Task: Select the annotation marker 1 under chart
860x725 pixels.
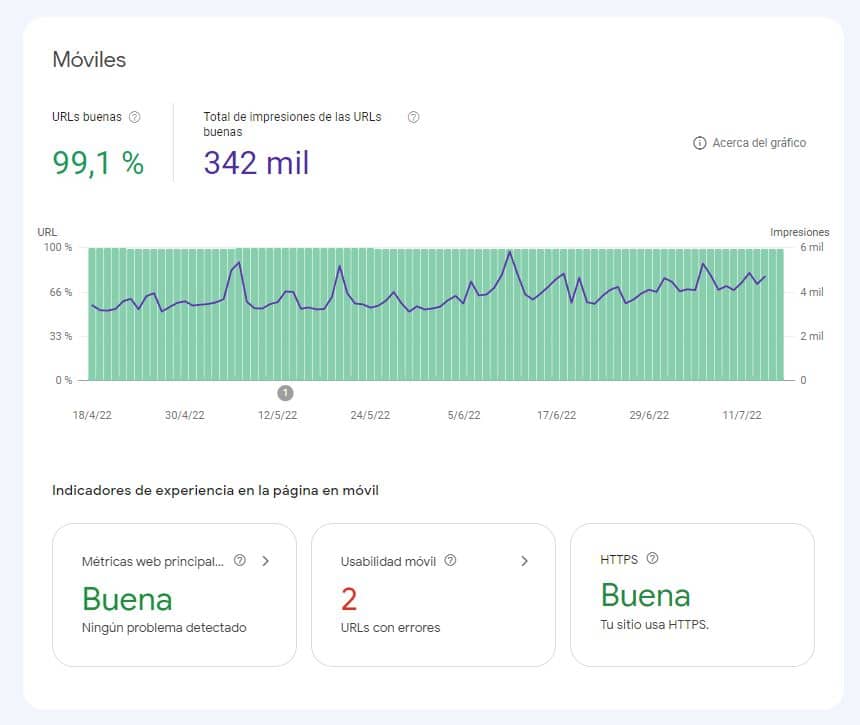Action: (285, 393)
